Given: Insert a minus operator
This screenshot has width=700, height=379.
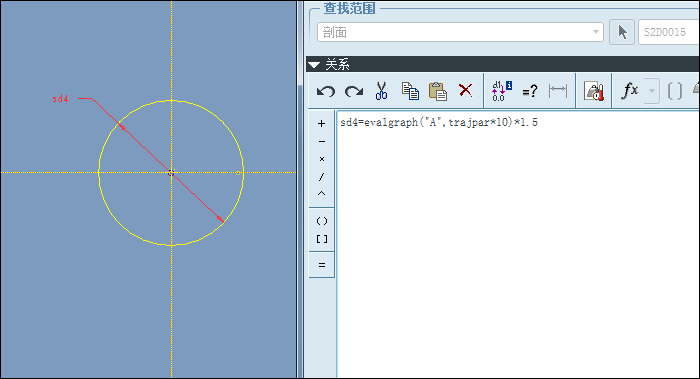Looking at the screenshot, I should click(321, 142).
